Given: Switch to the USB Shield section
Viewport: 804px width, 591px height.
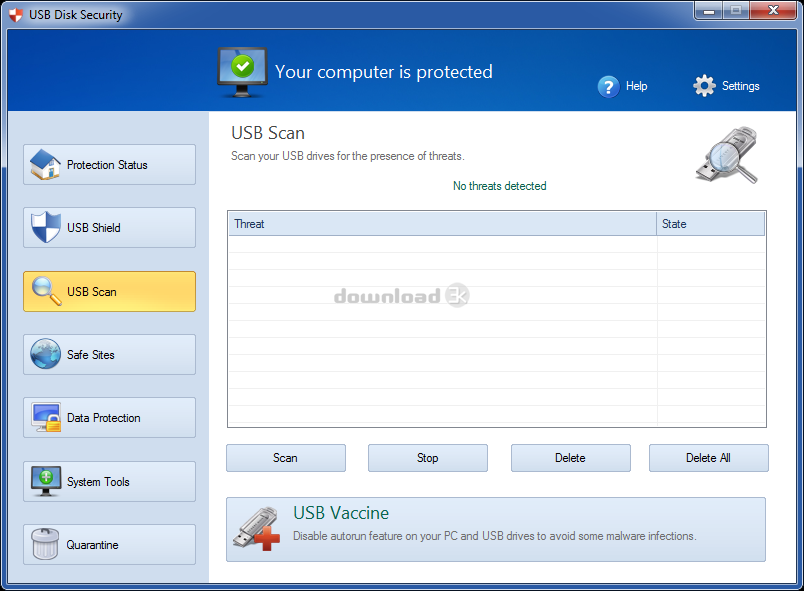Looking at the screenshot, I should [x=109, y=228].
